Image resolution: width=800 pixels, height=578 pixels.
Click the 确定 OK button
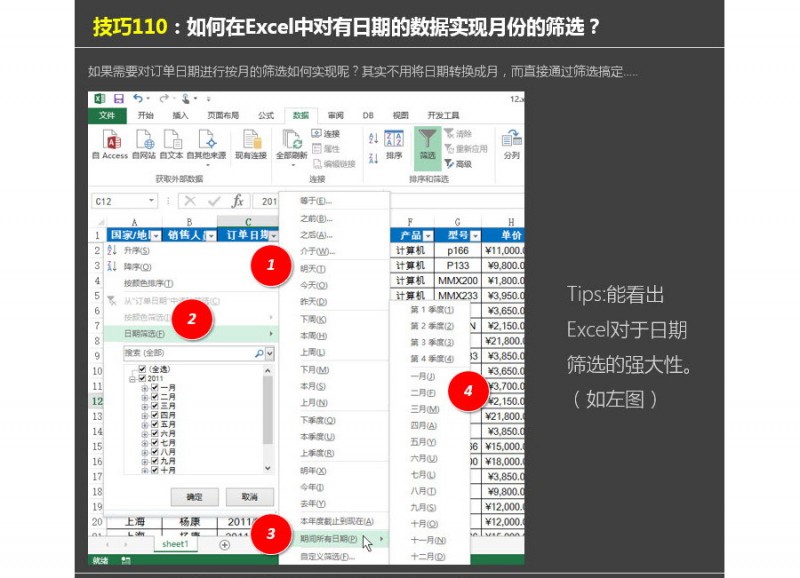(194, 497)
